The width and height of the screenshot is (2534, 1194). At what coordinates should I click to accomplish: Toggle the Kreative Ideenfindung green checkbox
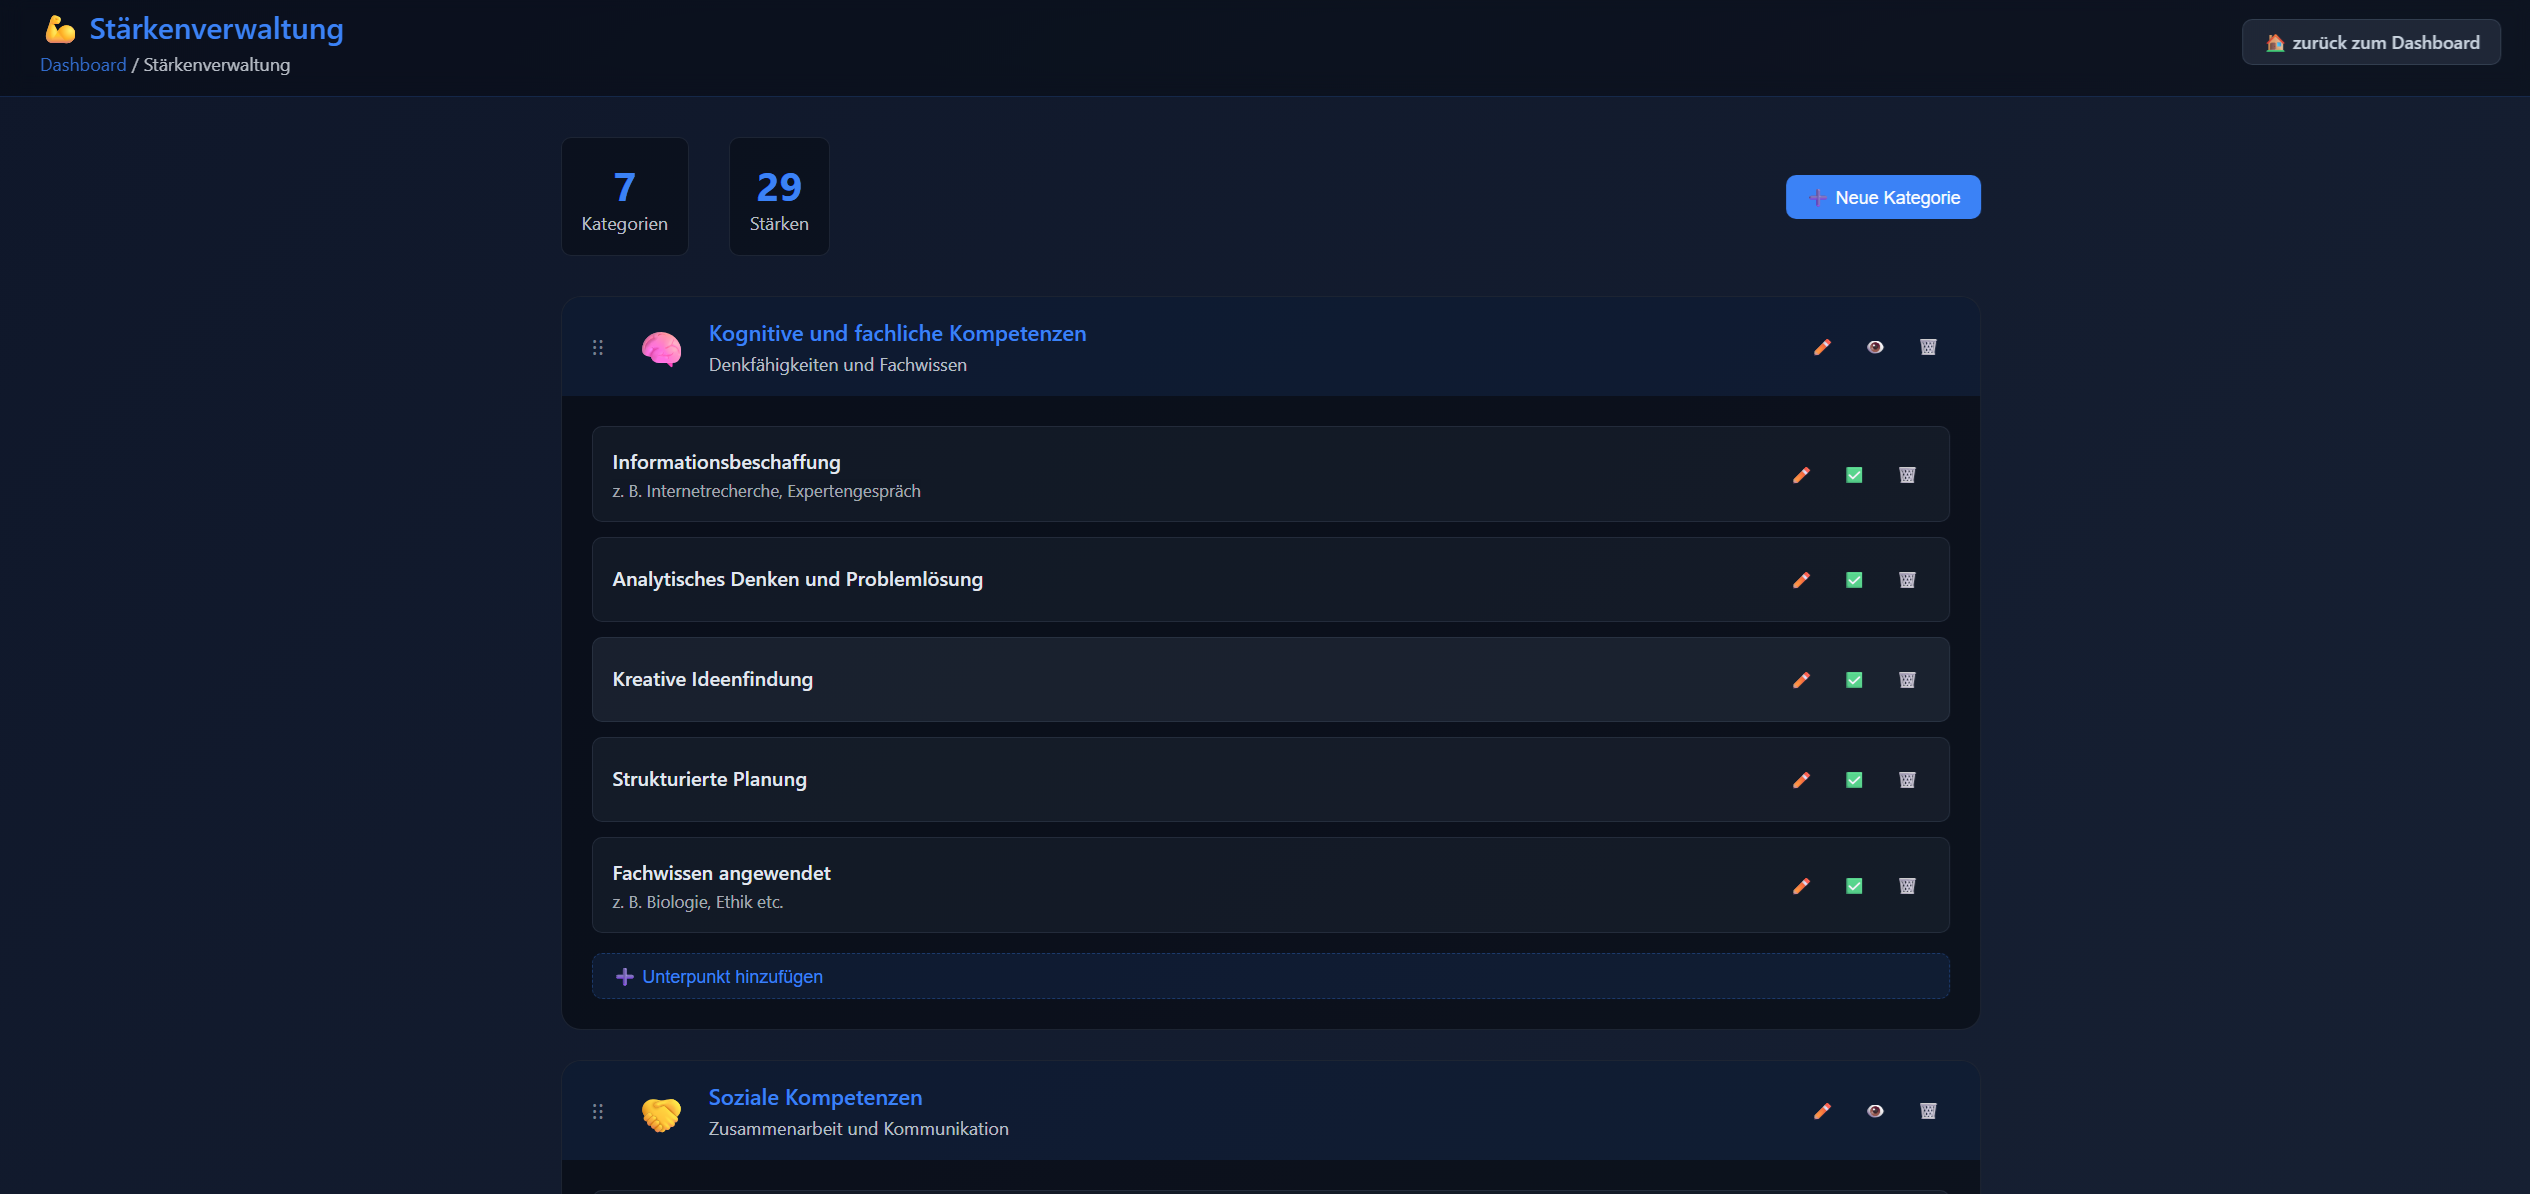1854,680
